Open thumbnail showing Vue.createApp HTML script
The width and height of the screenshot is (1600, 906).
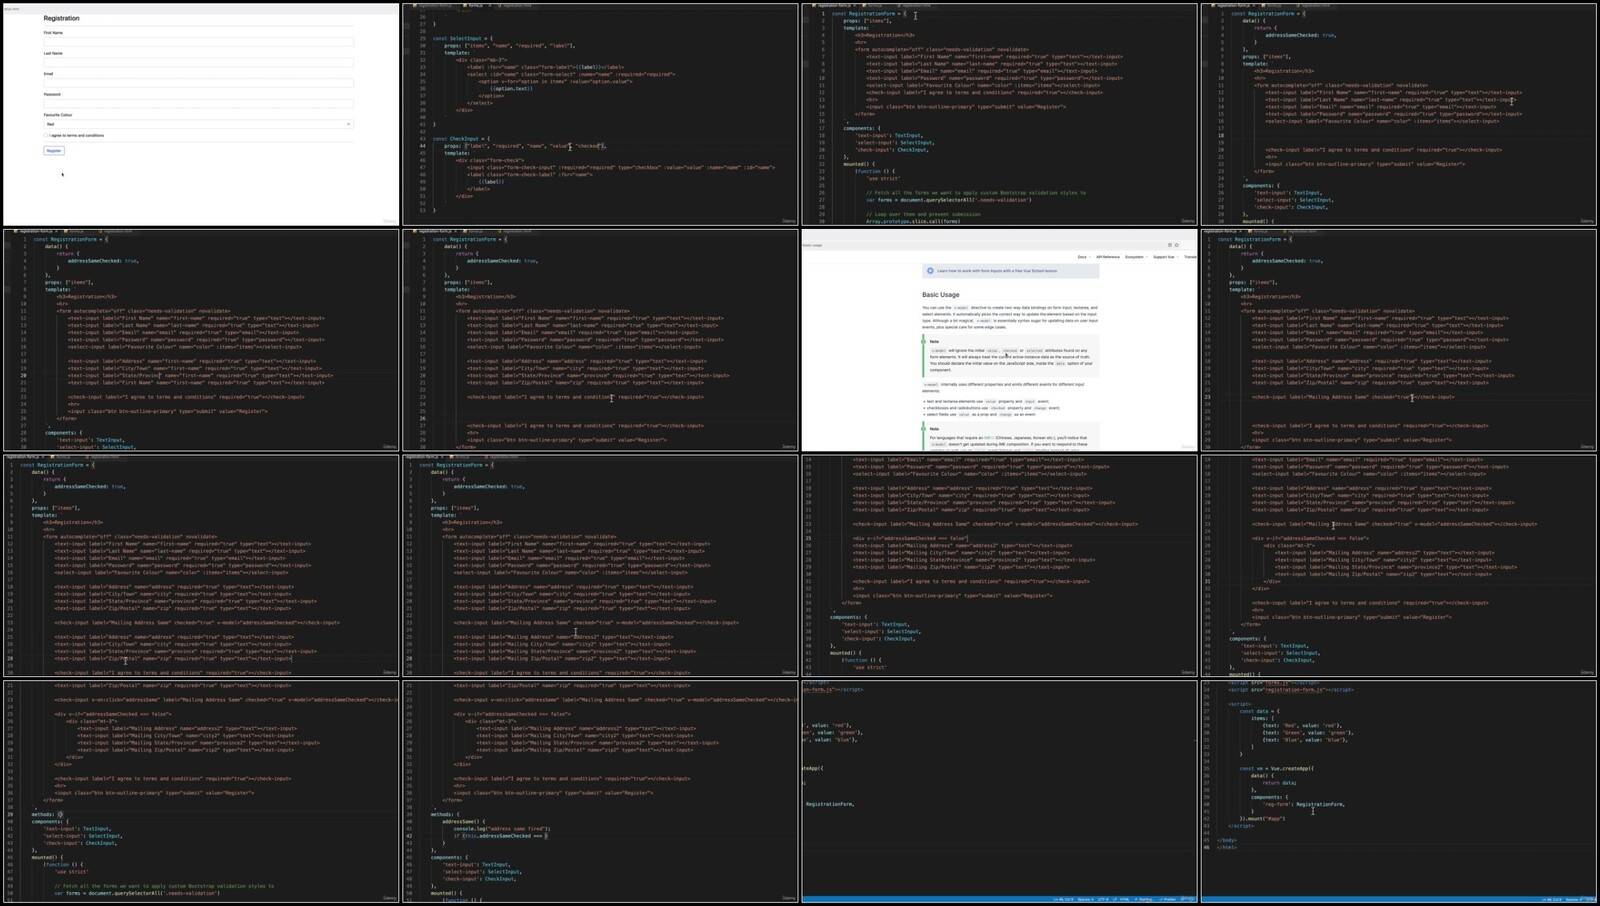1399,791
